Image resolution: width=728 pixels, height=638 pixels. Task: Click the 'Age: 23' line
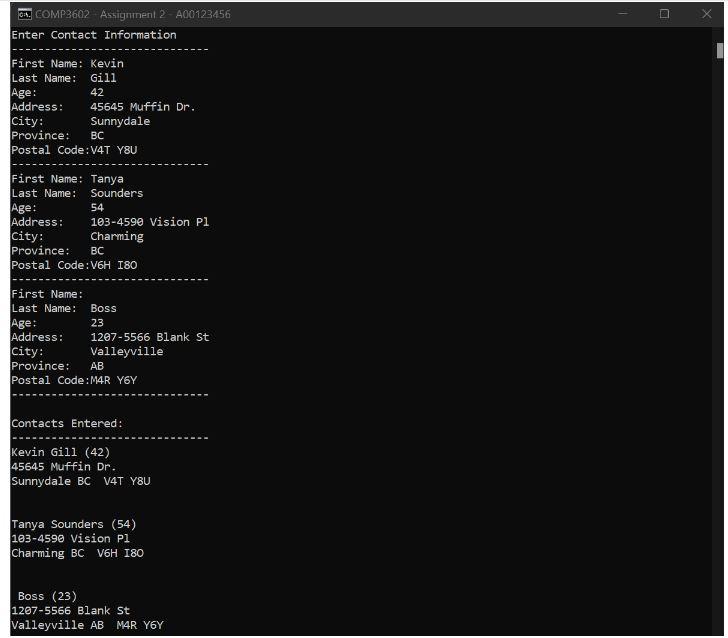point(58,323)
